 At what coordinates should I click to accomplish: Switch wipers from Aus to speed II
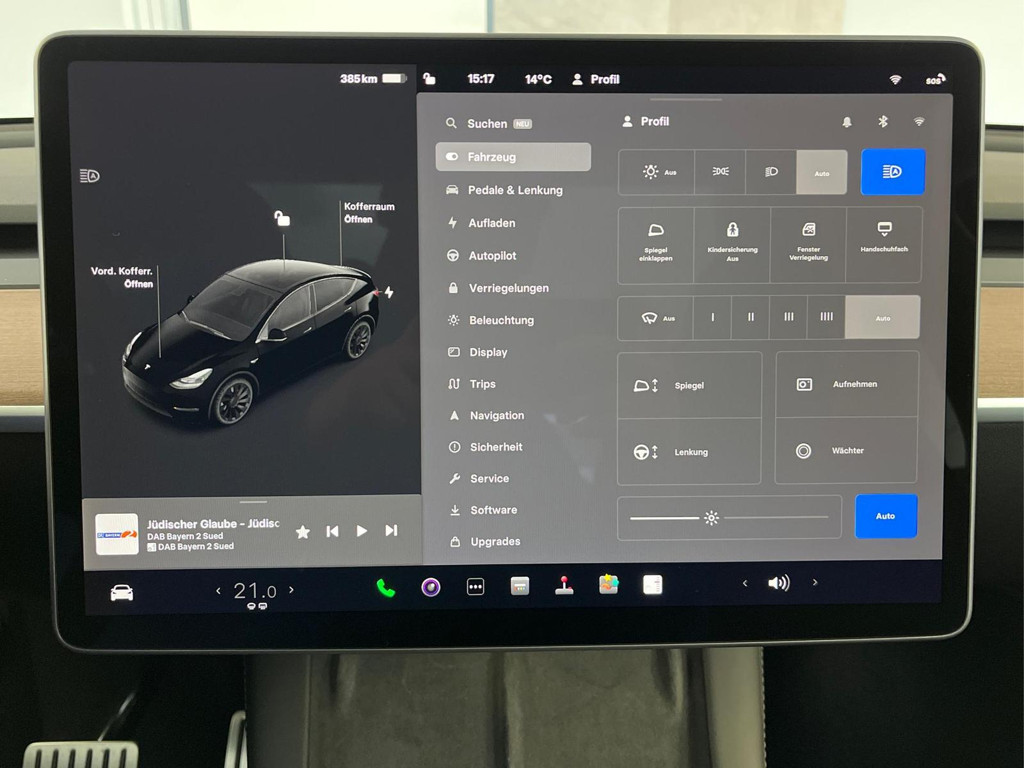click(750, 317)
